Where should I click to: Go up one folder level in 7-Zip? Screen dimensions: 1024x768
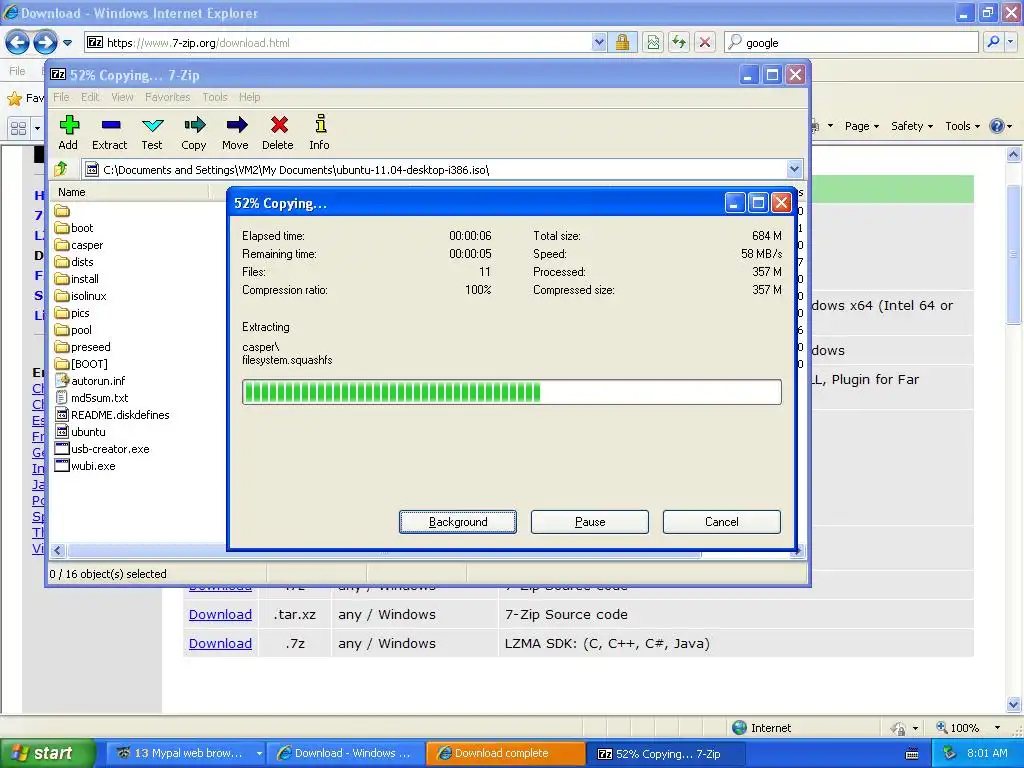[61, 170]
